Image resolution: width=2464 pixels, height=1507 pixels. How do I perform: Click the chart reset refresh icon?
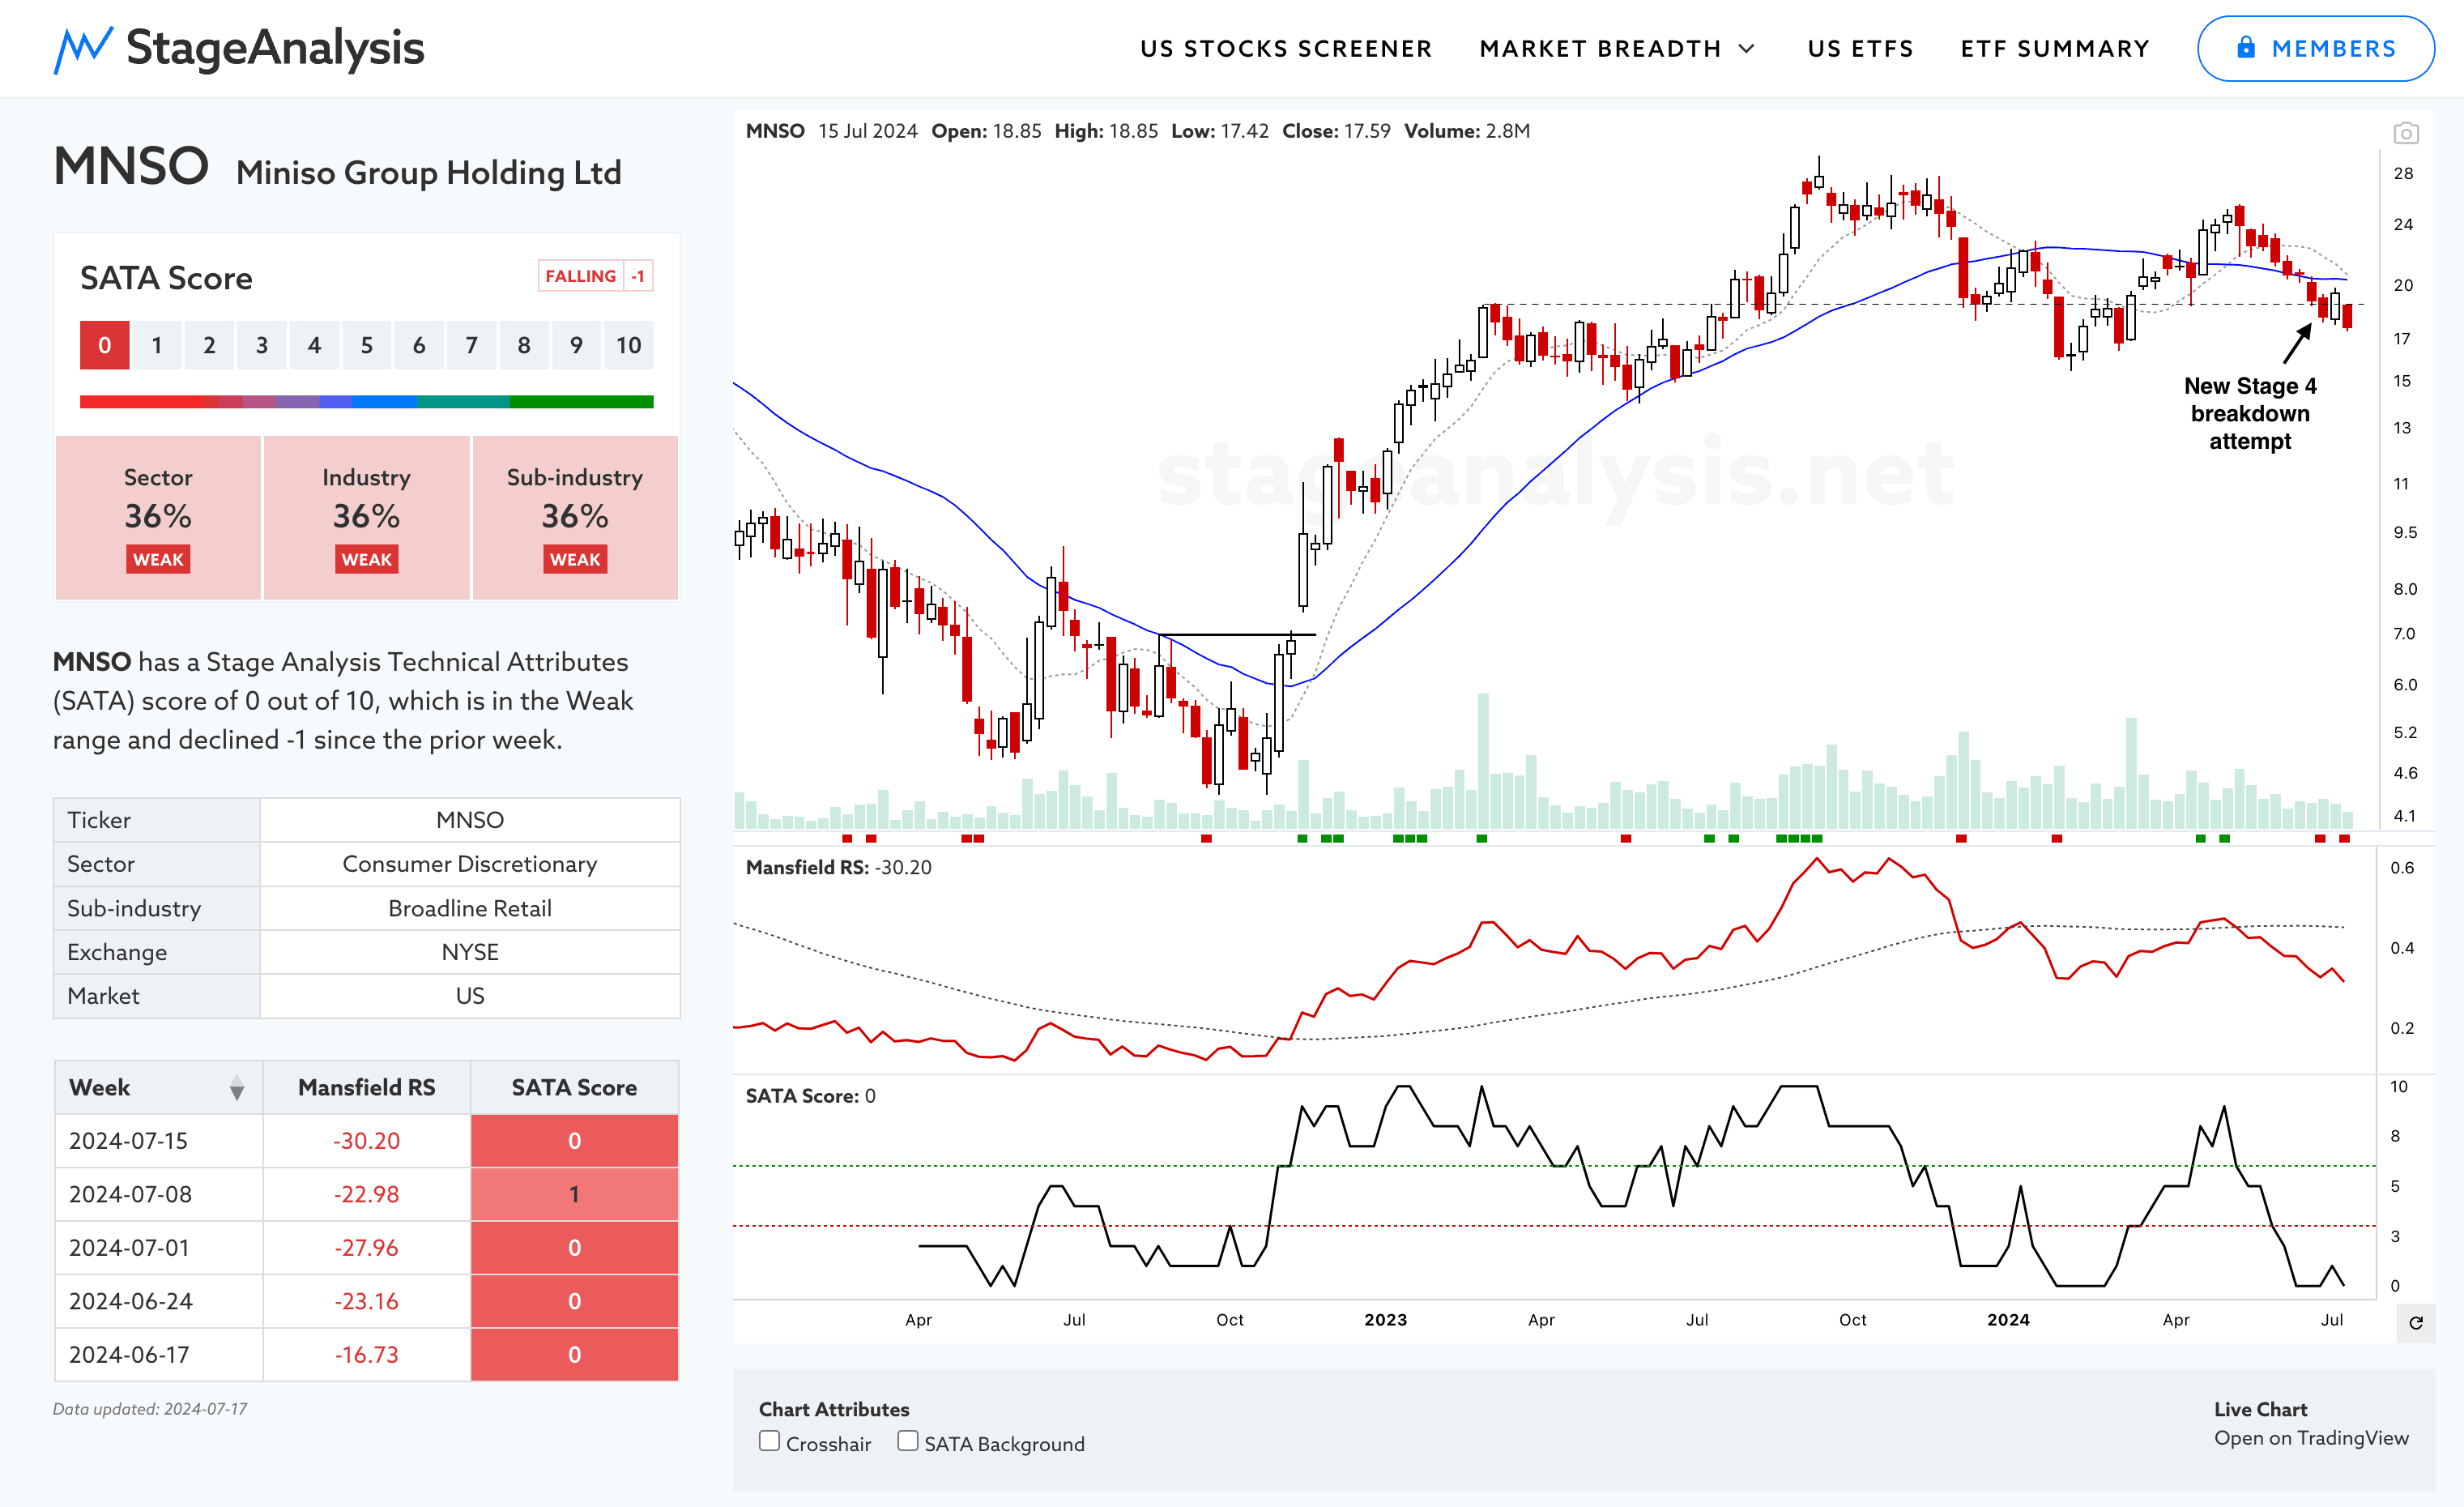click(2416, 1323)
